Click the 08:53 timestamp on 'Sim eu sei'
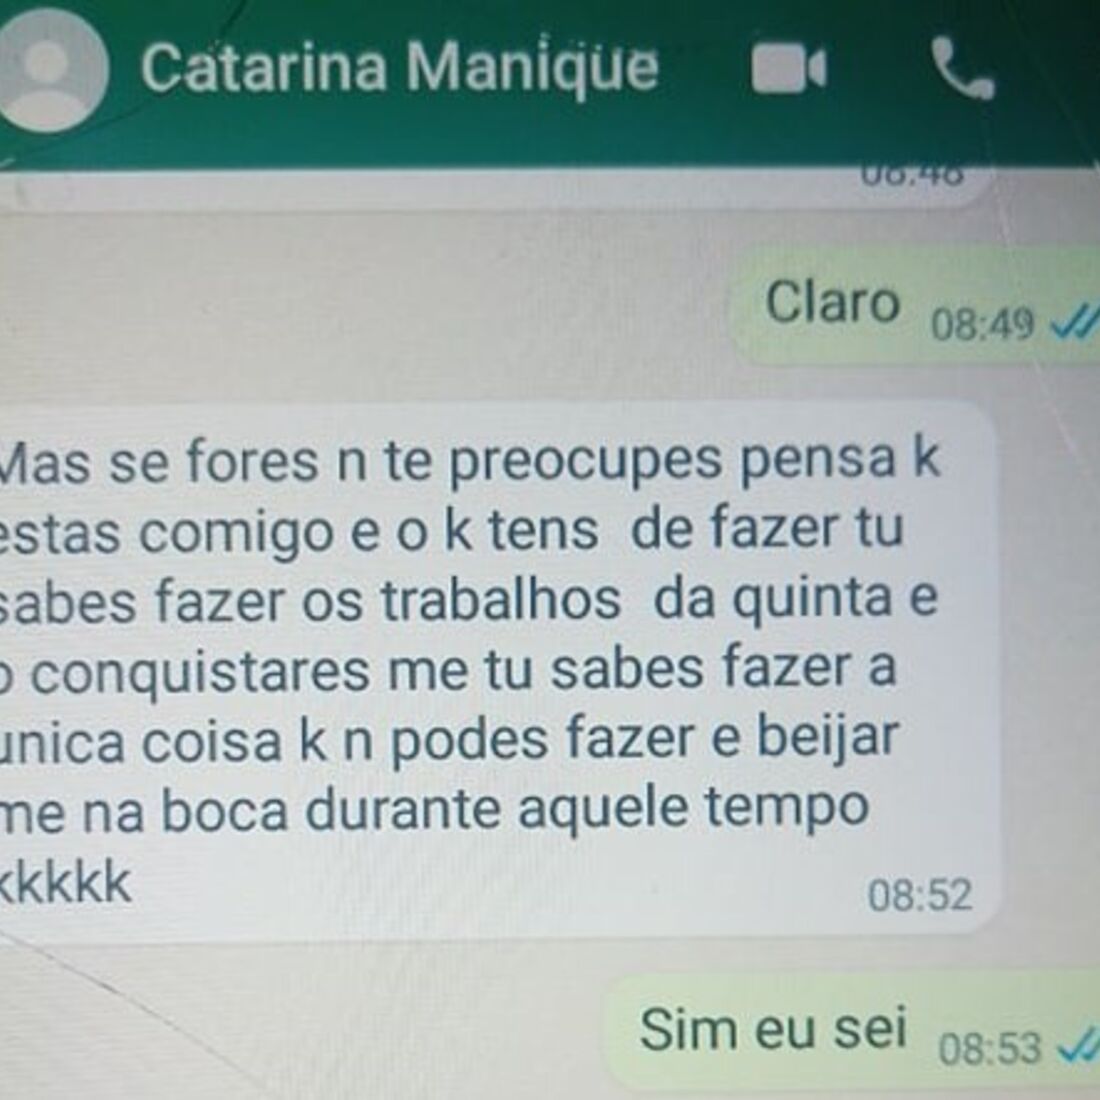Image resolution: width=1100 pixels, height=1100 pixels. [x=989, y=1049]
